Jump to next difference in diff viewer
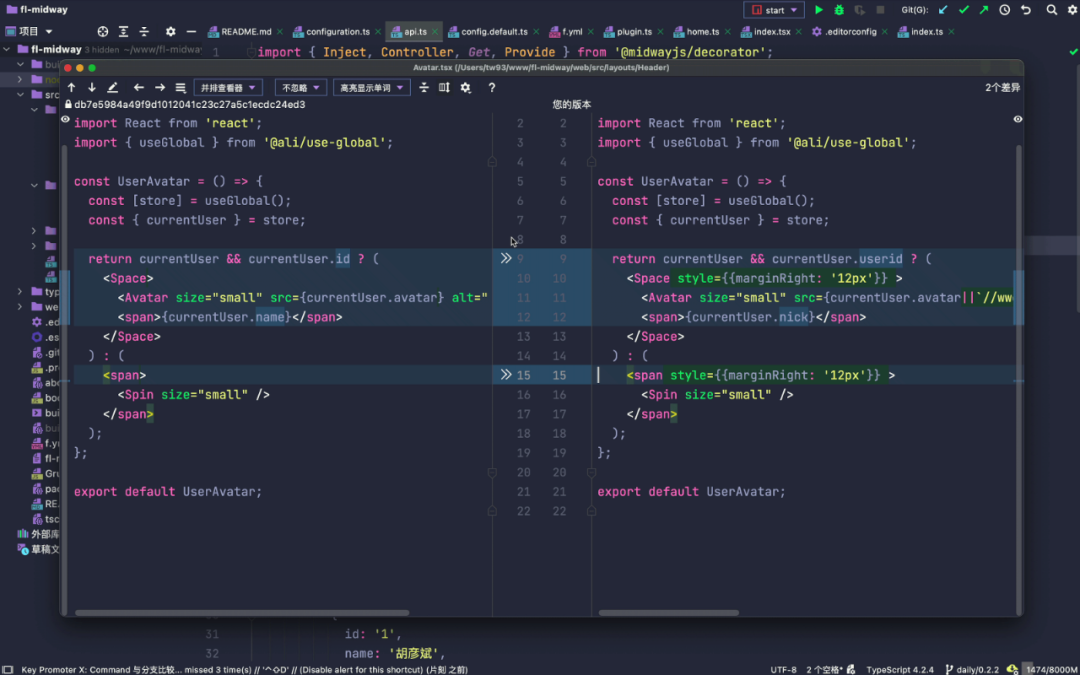This screenshot has width=1080, height=675. click(92, 87)
